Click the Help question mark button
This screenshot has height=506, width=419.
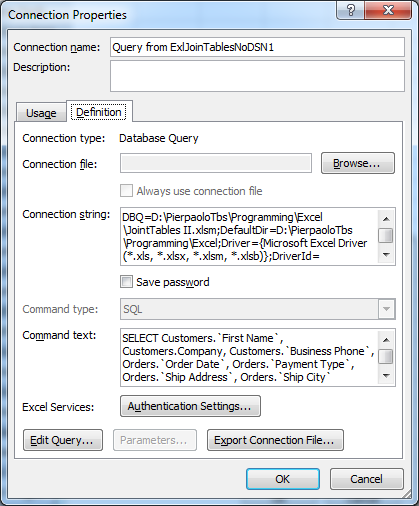(350, 10)
